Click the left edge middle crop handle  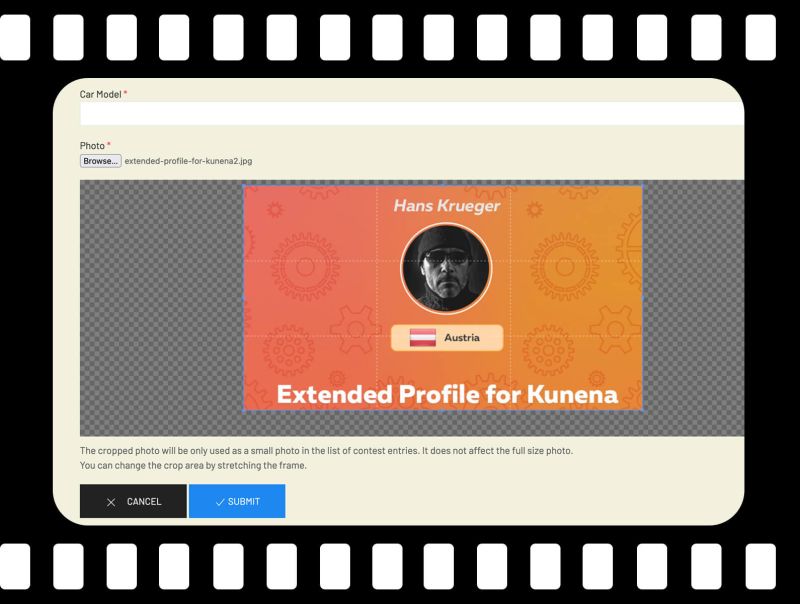pos(244,298)
